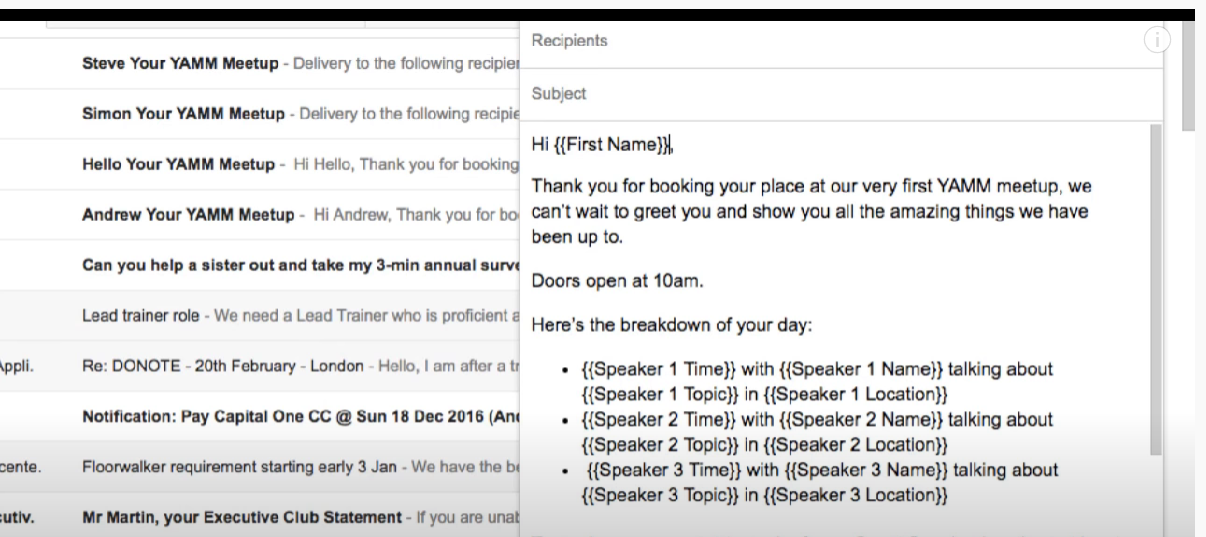Click the info icon beside Recipients
Image resolution: width=1206 pixels, height=537 pixels.
point(1155,41)
